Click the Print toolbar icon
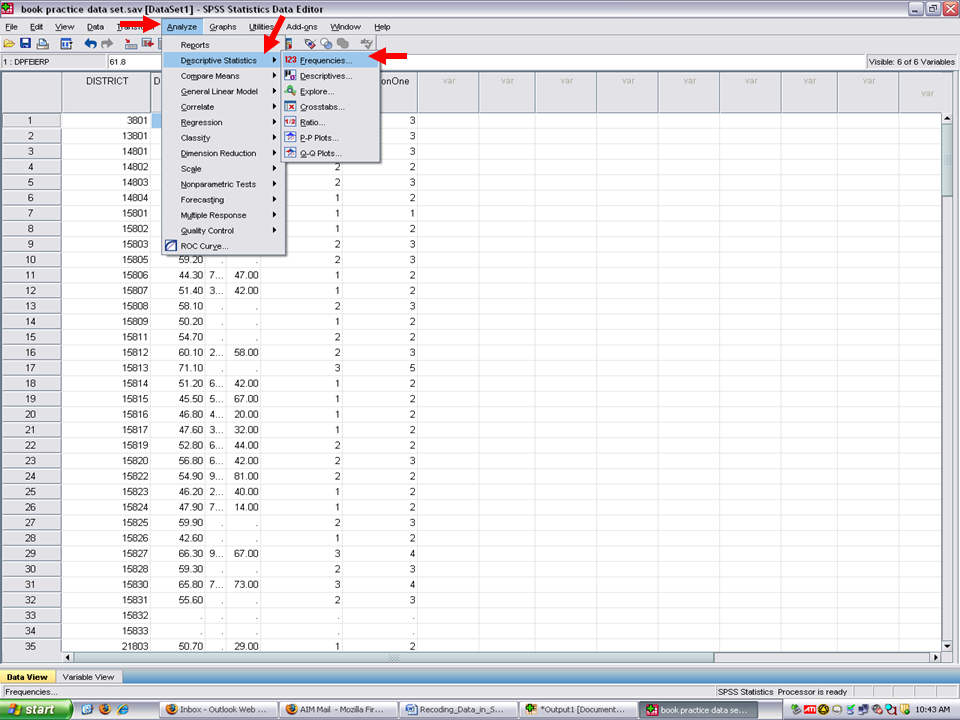 pyautogui.click(x=42, y=44)
